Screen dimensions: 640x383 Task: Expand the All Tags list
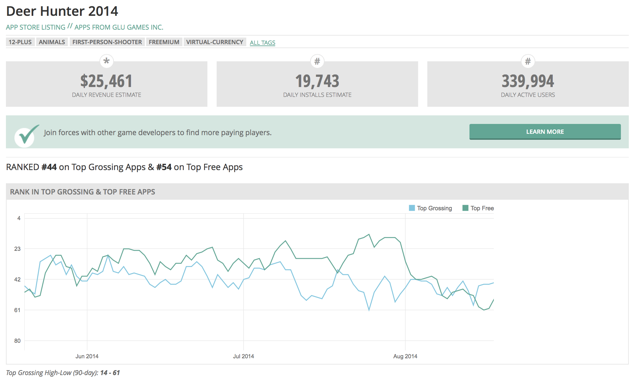[x=262, y=42]
